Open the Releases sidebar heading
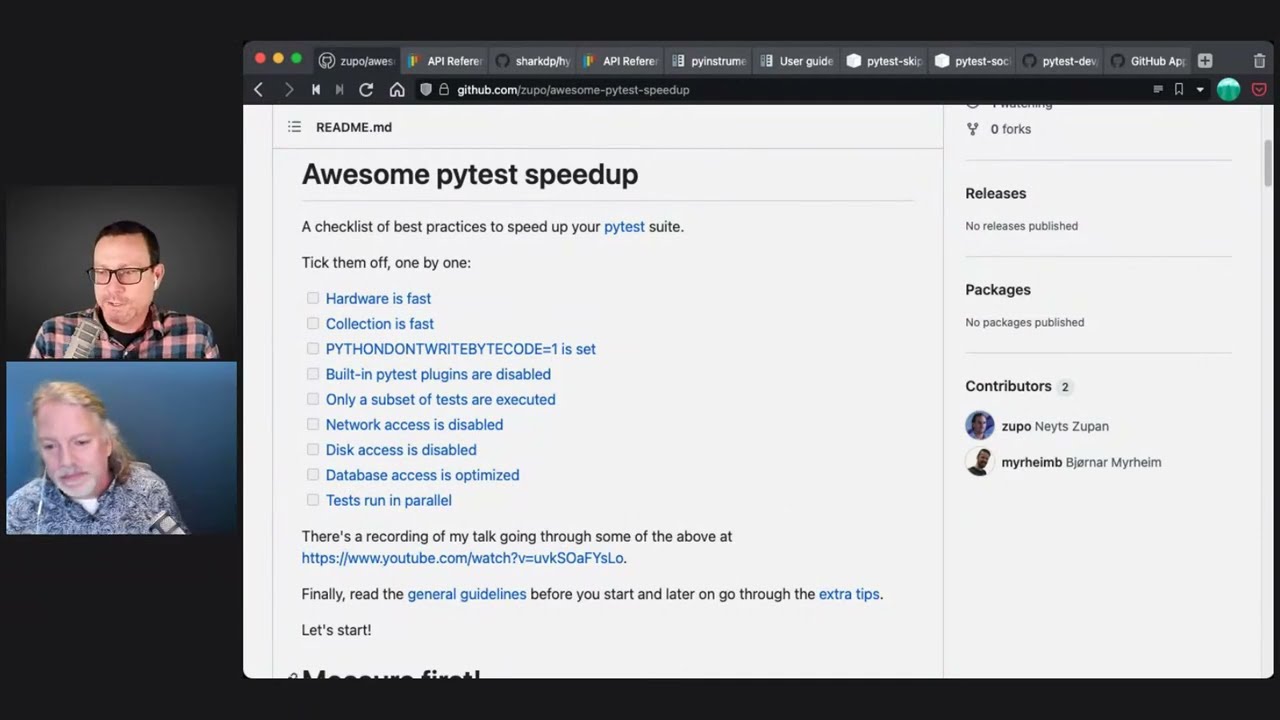The height and width of the screenshot is (720, 1280). click(x=996, y=193)
